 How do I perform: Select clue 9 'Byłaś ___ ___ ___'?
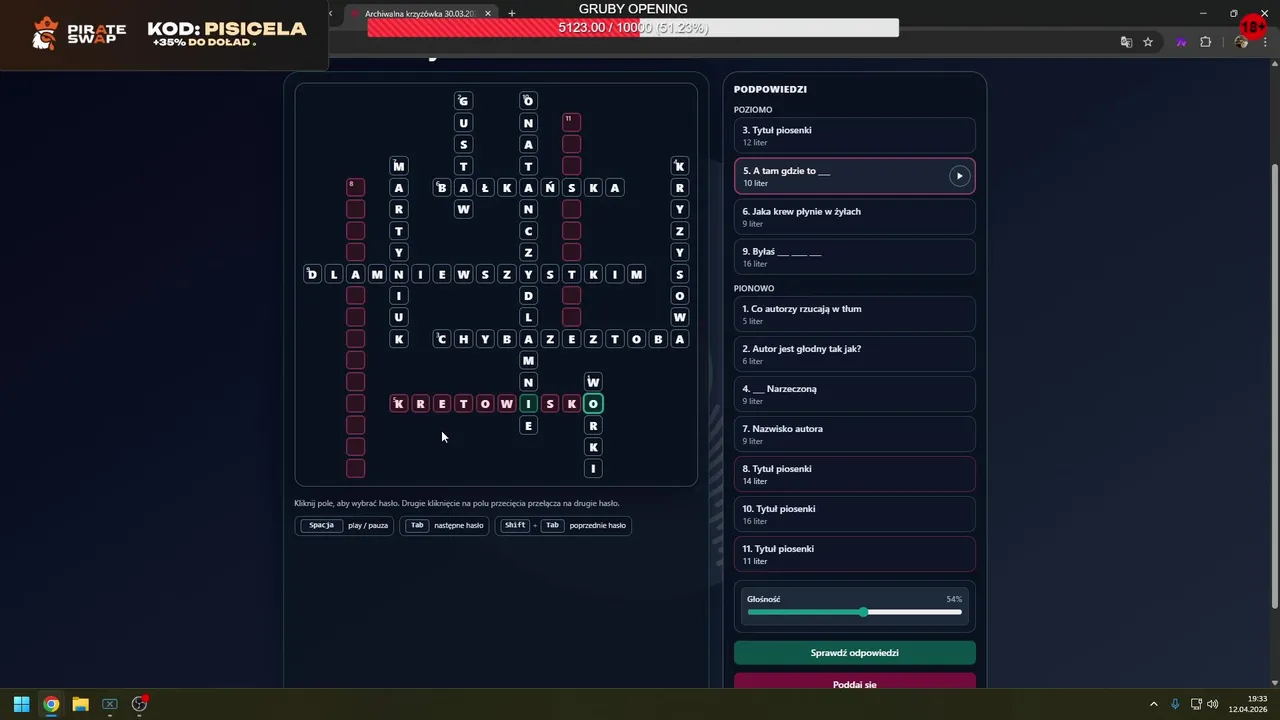click(854, 257)
